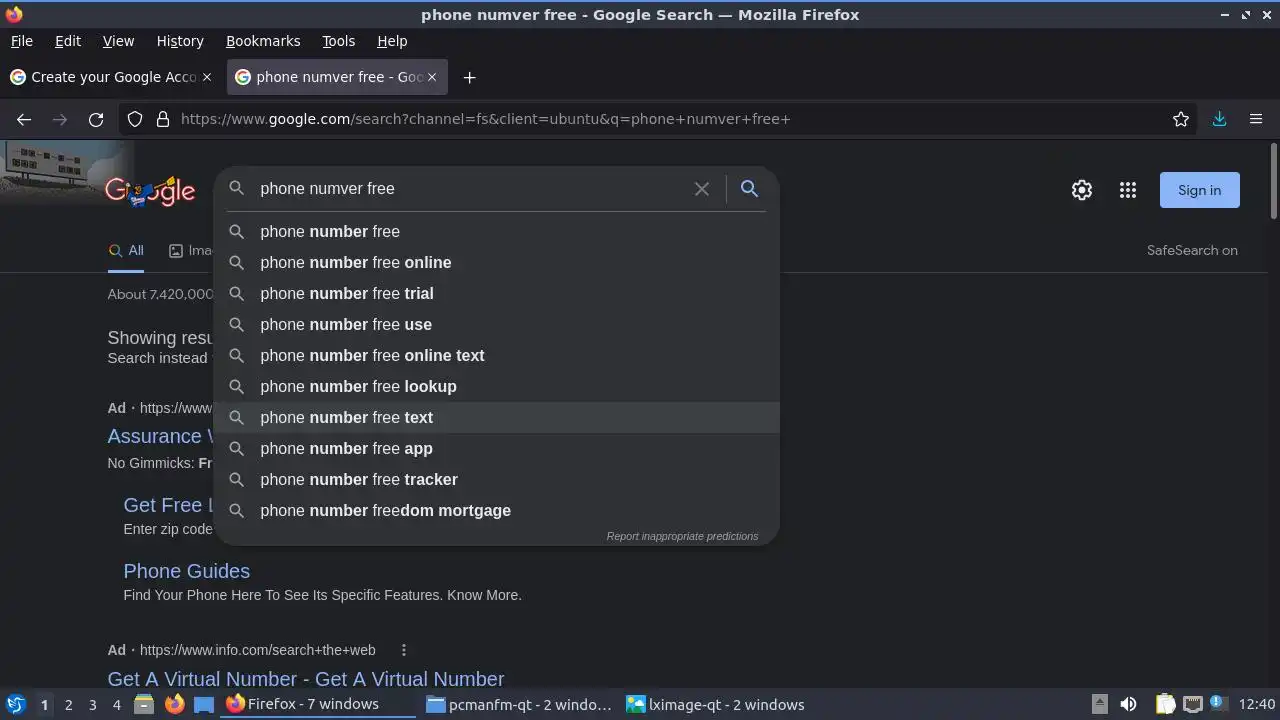Open the History menu
This screenshot has width=1280, height=720.
[180, 41]
